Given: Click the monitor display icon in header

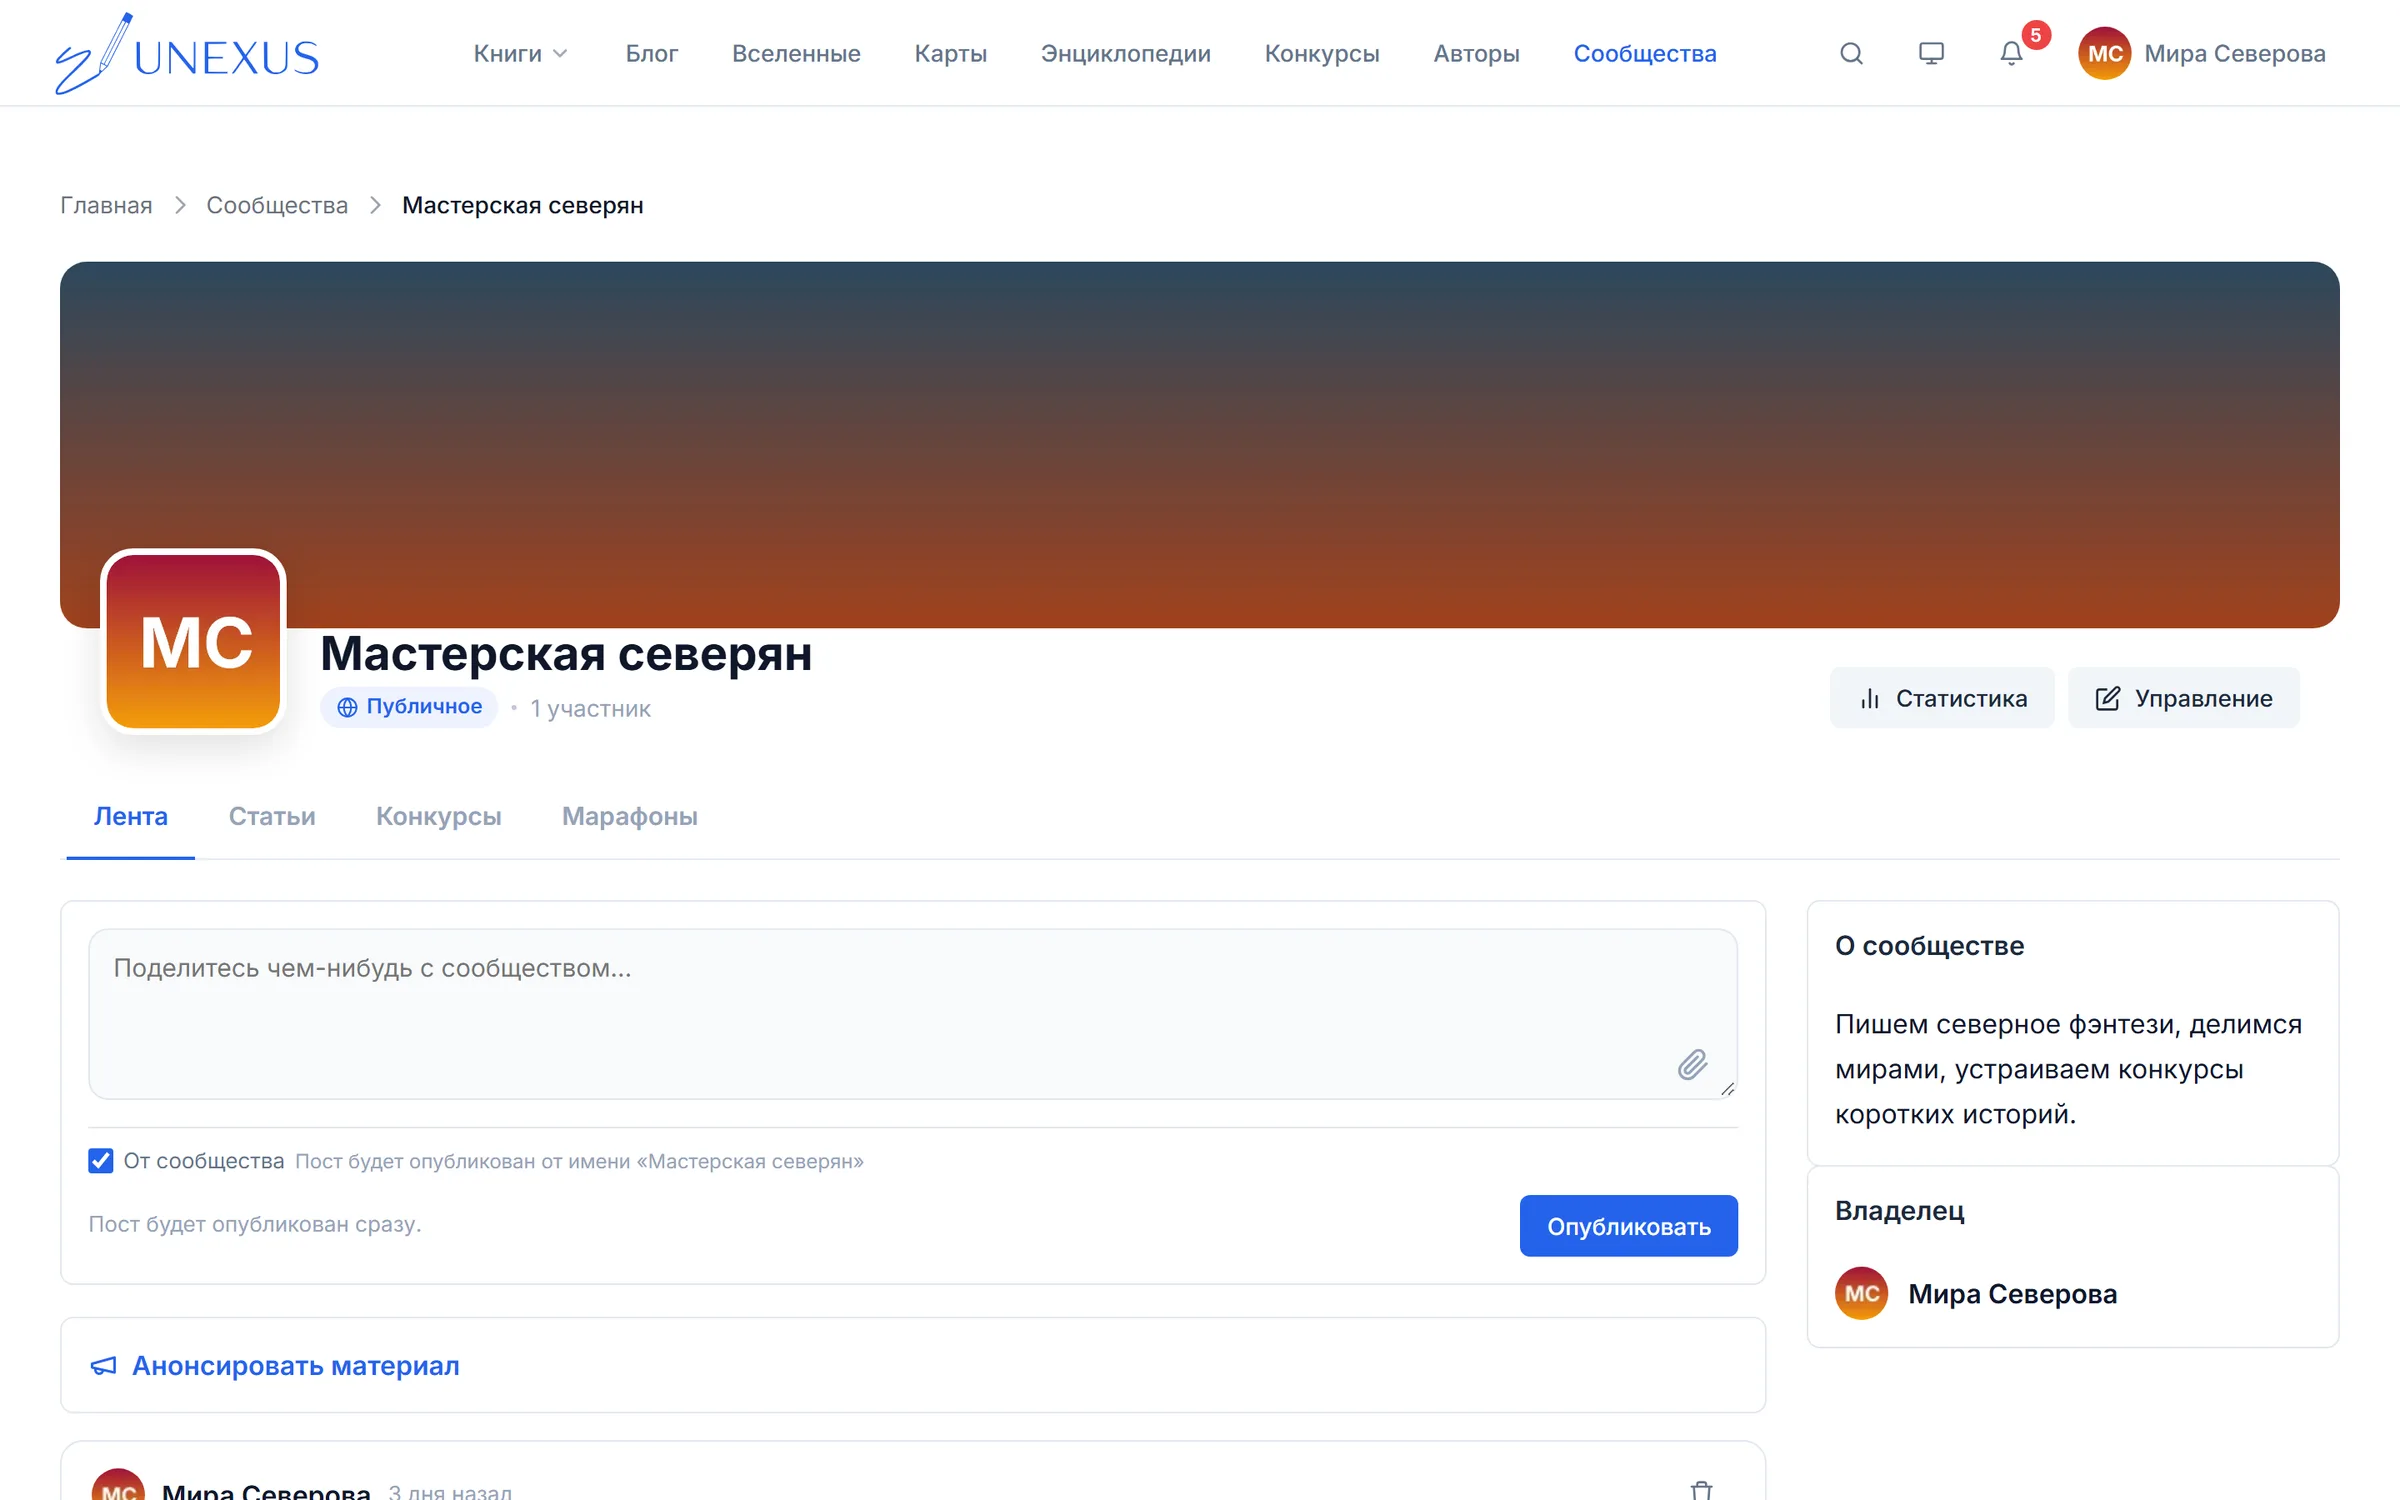Looking at the screenshot, I should (x=1931, y=53).
